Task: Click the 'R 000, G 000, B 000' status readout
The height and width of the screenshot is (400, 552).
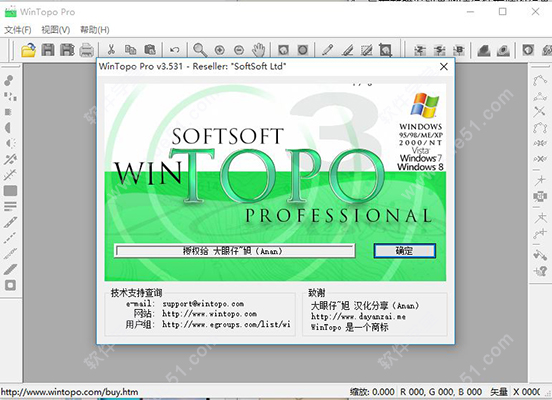Action: click(x=441, y=392)
